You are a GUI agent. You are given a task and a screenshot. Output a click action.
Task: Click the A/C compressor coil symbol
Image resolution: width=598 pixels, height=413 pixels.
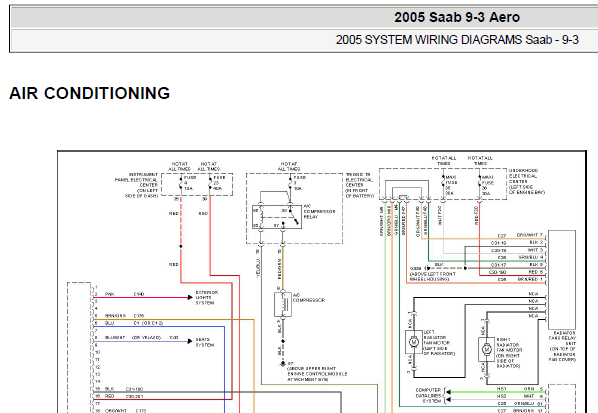click(283, 304)
